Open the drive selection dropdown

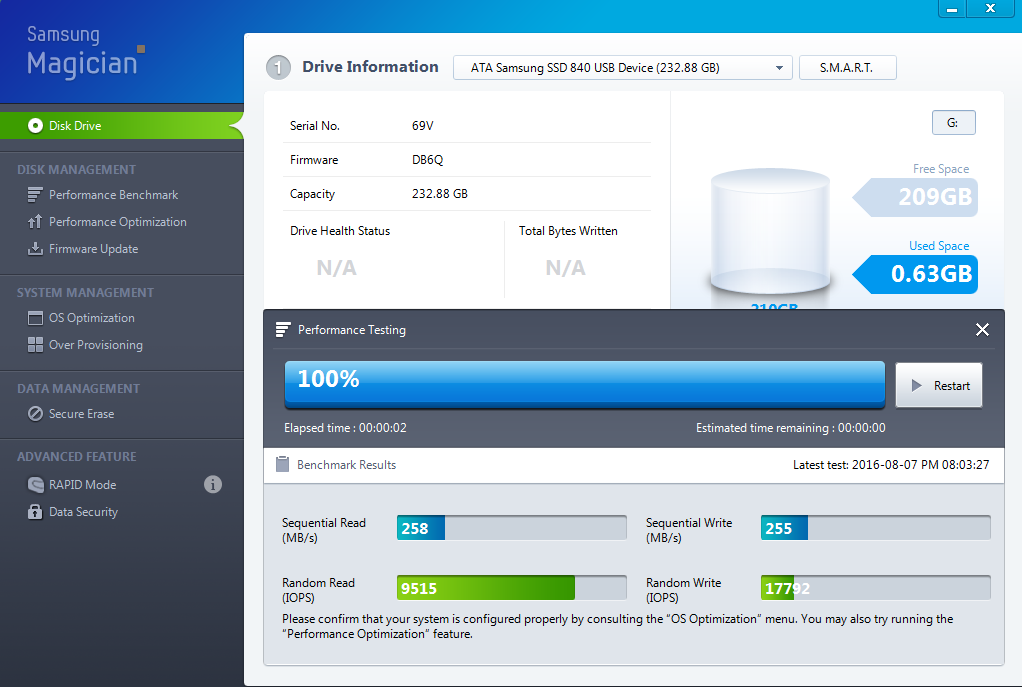click(x=622, y=68)
